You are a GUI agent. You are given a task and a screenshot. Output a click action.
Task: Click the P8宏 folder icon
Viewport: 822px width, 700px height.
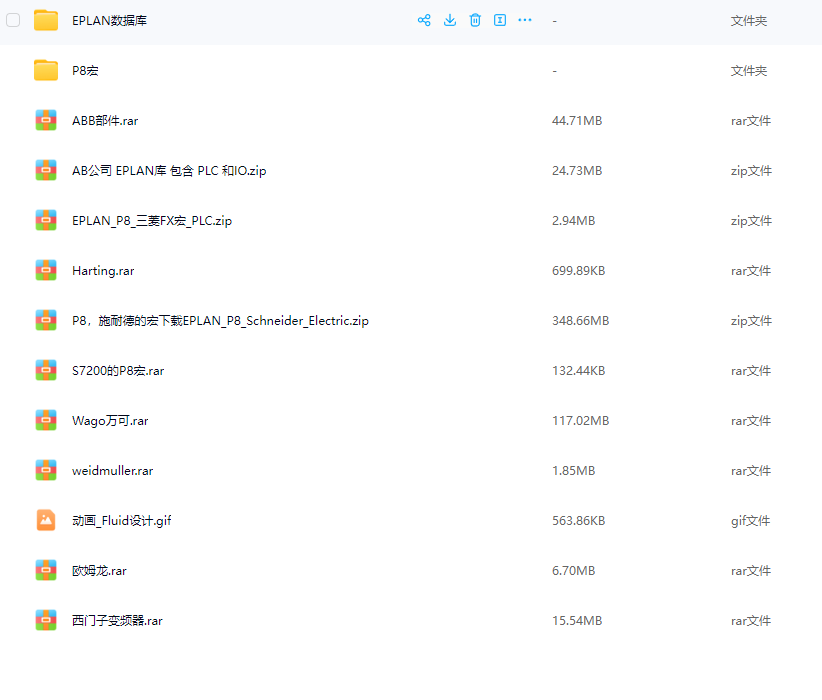point(46,70)
